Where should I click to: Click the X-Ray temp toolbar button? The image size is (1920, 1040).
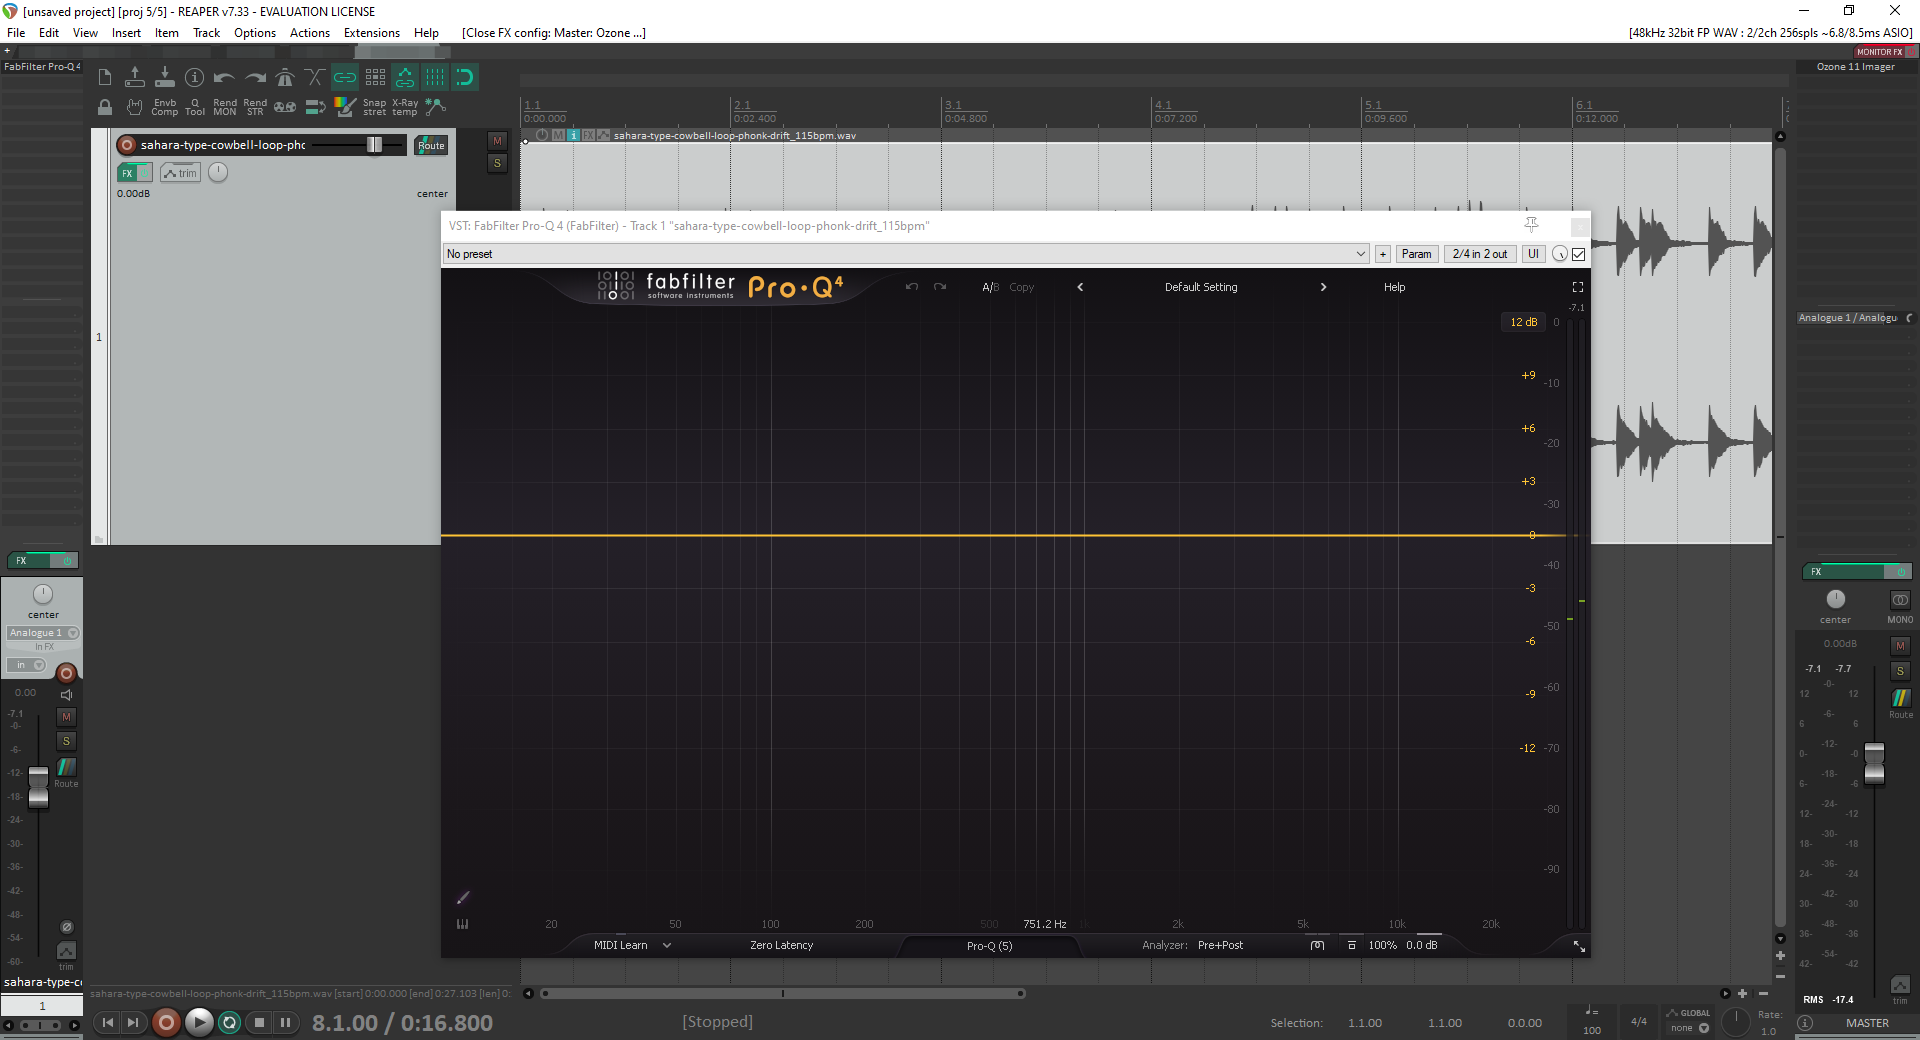coord(405,107)
